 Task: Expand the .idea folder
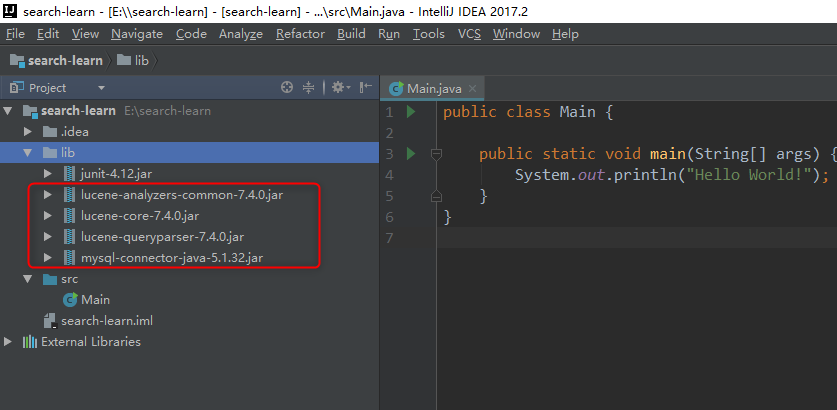pyautogui.click(x=28, y=132)
